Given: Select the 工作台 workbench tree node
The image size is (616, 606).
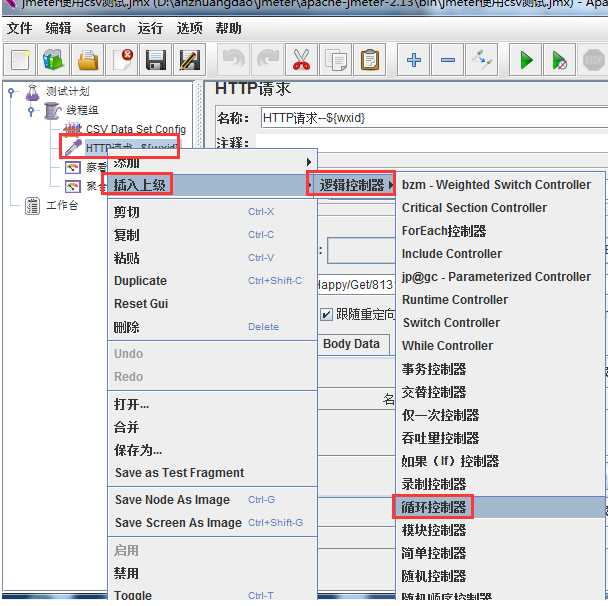Looking at the screenshot, I should (62, 205).
